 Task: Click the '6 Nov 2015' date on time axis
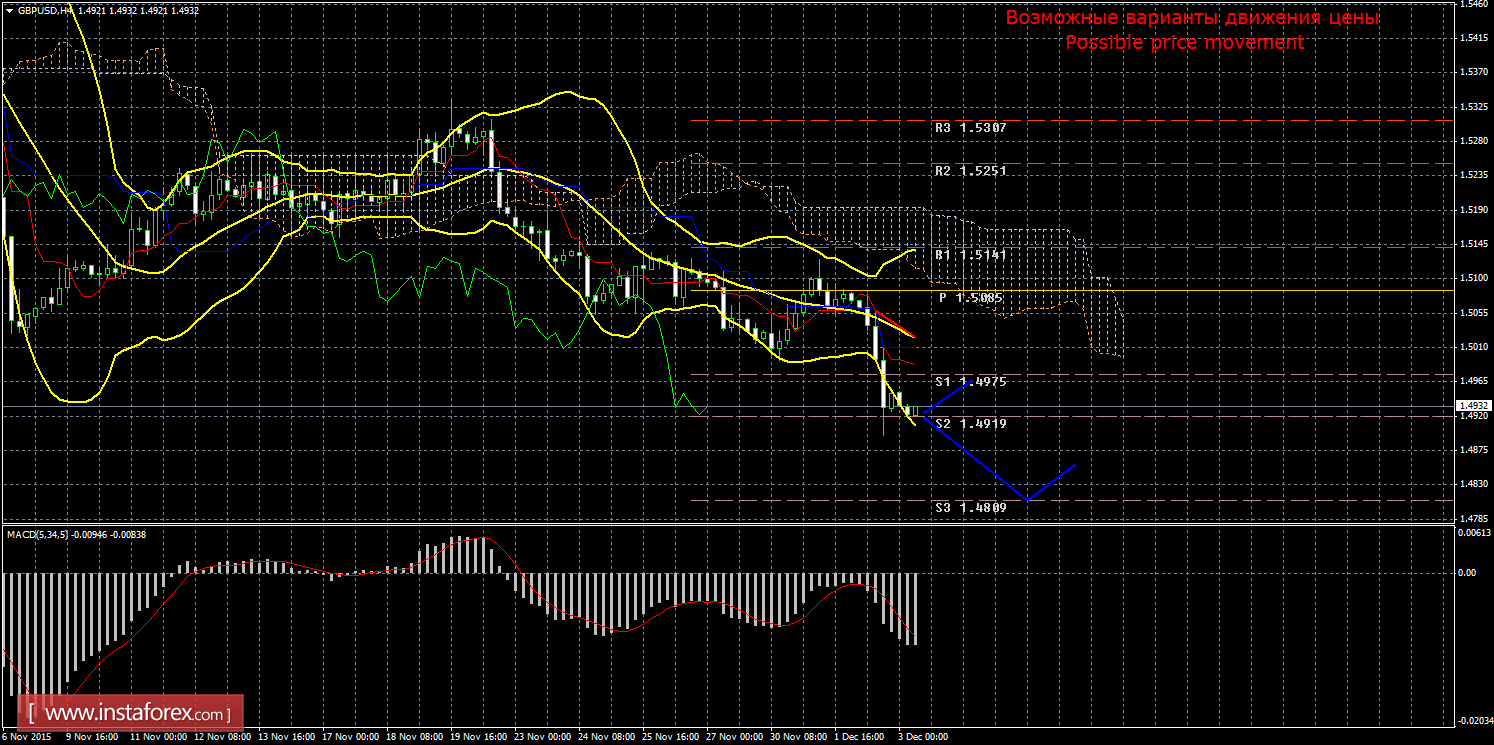coord(25,737)
